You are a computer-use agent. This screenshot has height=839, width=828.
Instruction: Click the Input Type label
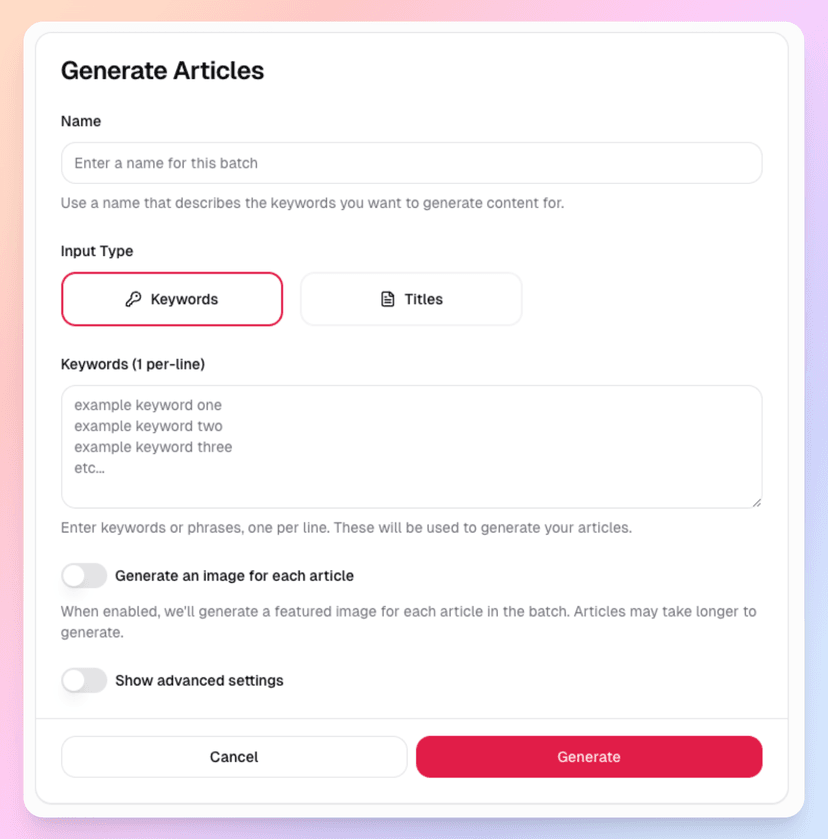pos(97,251)
